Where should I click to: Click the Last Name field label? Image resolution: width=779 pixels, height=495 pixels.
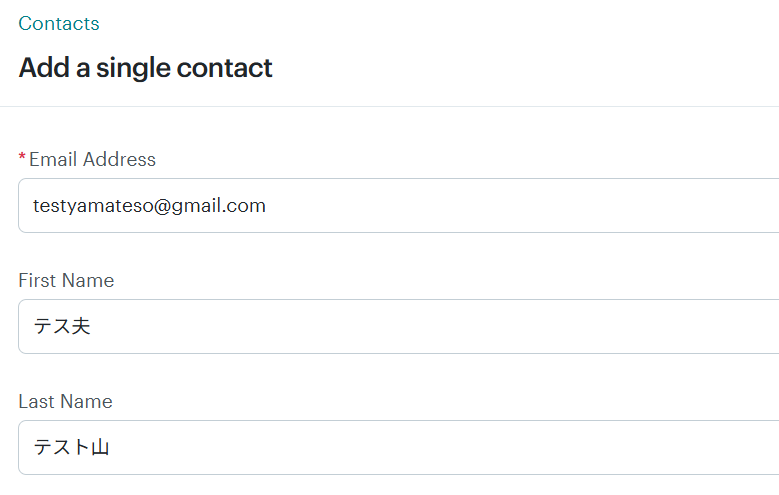pyautogui.click(x=65, y=401)
